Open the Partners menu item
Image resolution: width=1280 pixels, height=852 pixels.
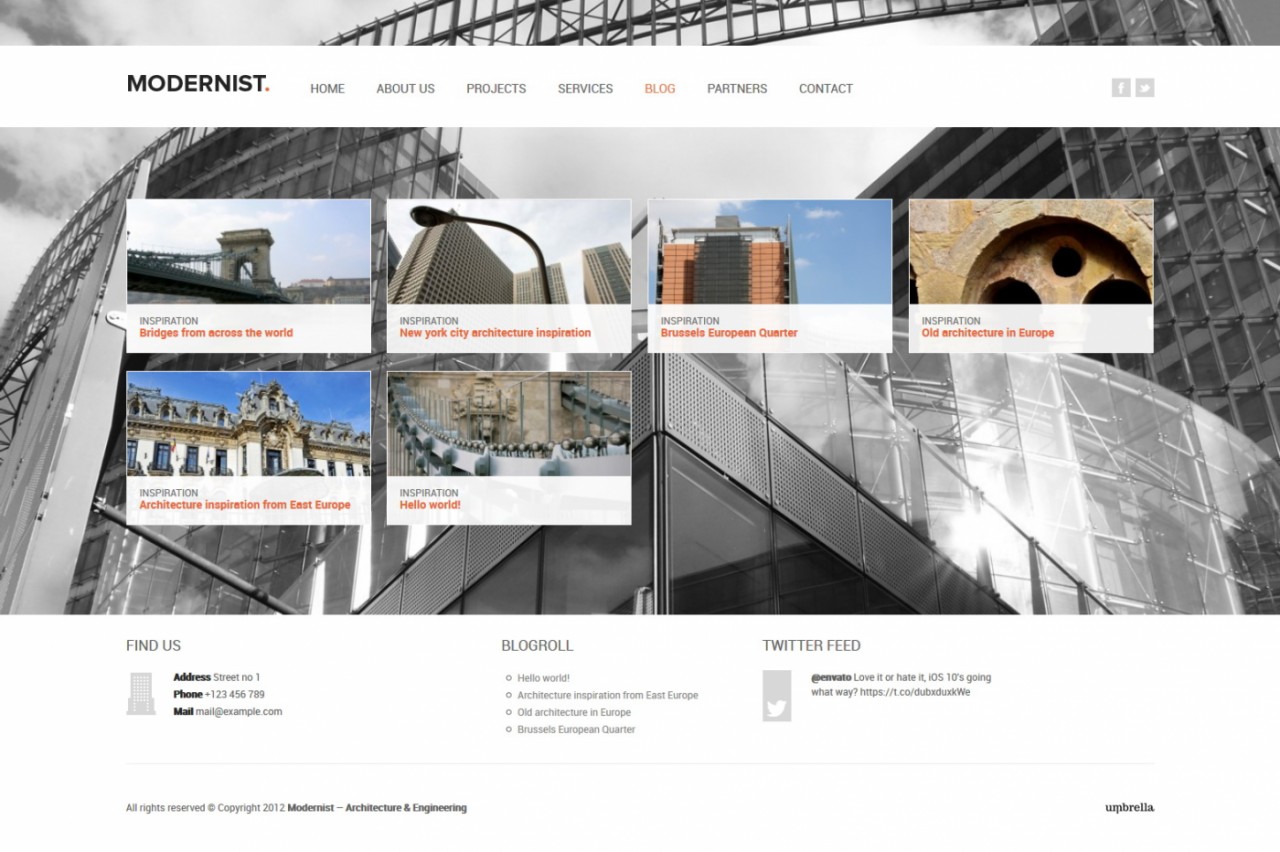coord(737,89)
